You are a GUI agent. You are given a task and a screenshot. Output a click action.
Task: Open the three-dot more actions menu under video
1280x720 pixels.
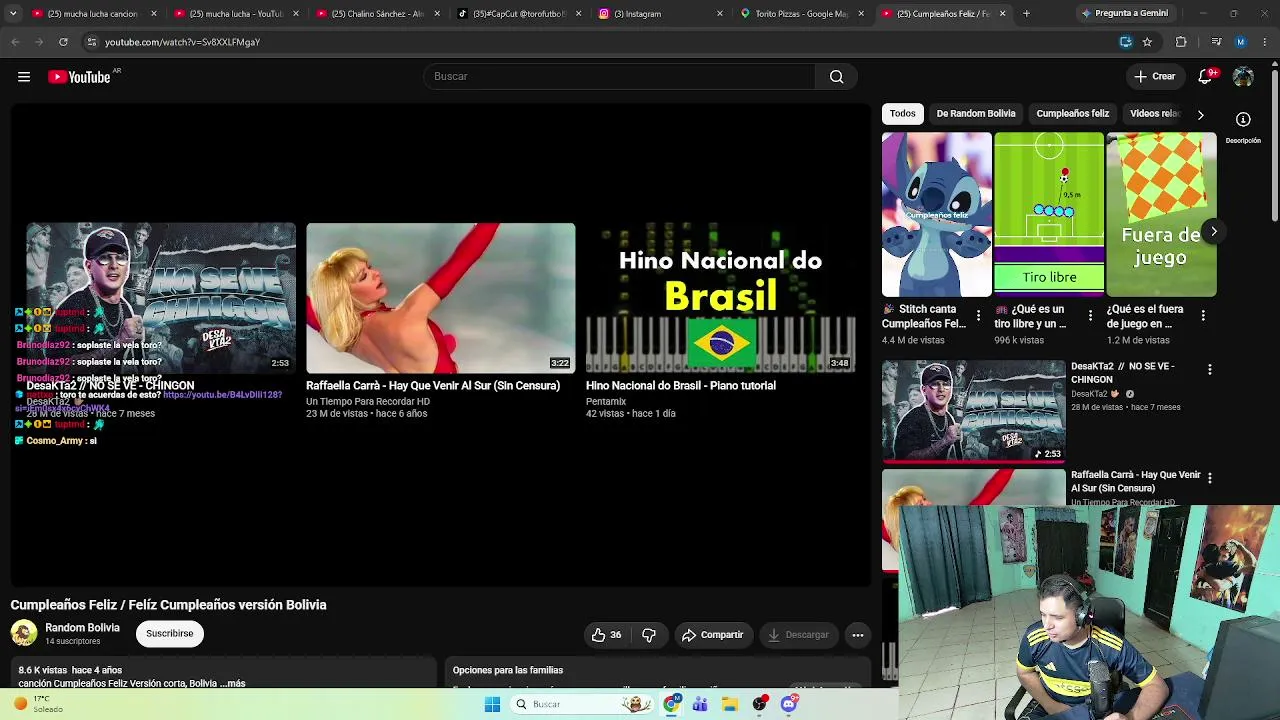[857, 635]
